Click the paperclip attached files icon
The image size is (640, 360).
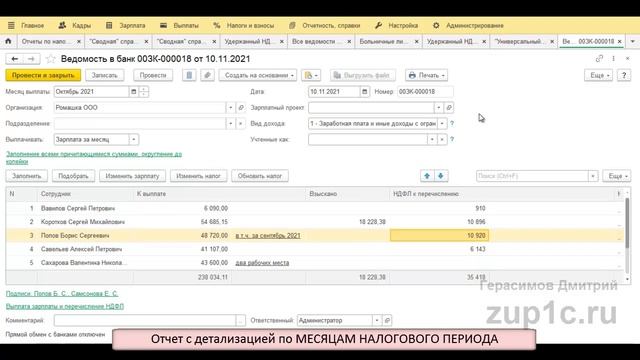click(x=207, y=76)
